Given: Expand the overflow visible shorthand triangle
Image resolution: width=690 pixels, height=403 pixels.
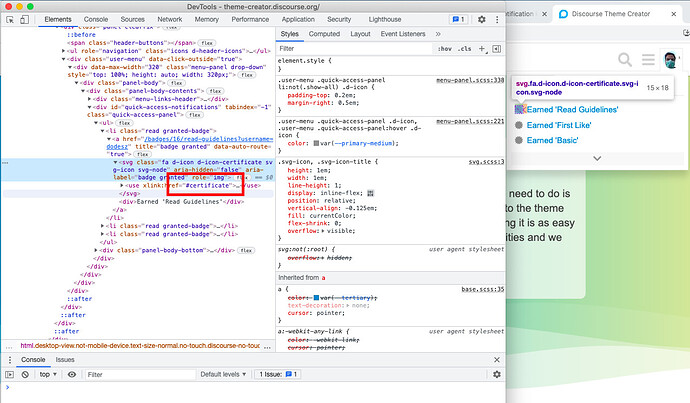Looking at the screenshot, I should [323, 231].
